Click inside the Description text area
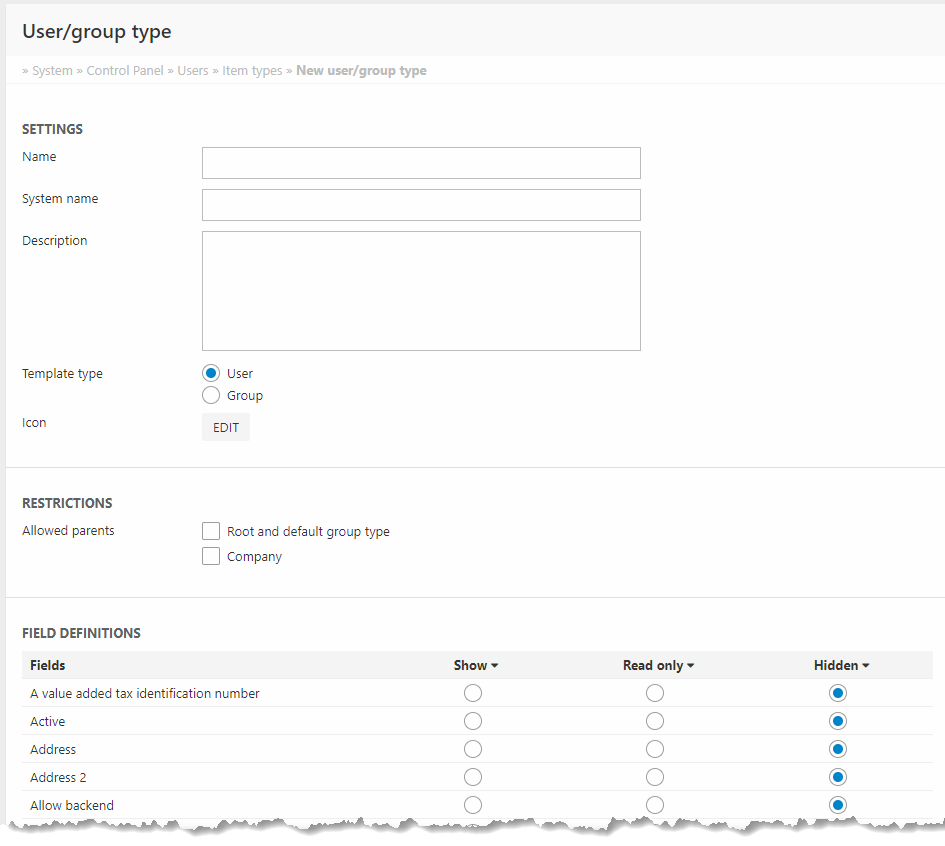The height and width of the screenshot is (846, 945). pos(421,291)
